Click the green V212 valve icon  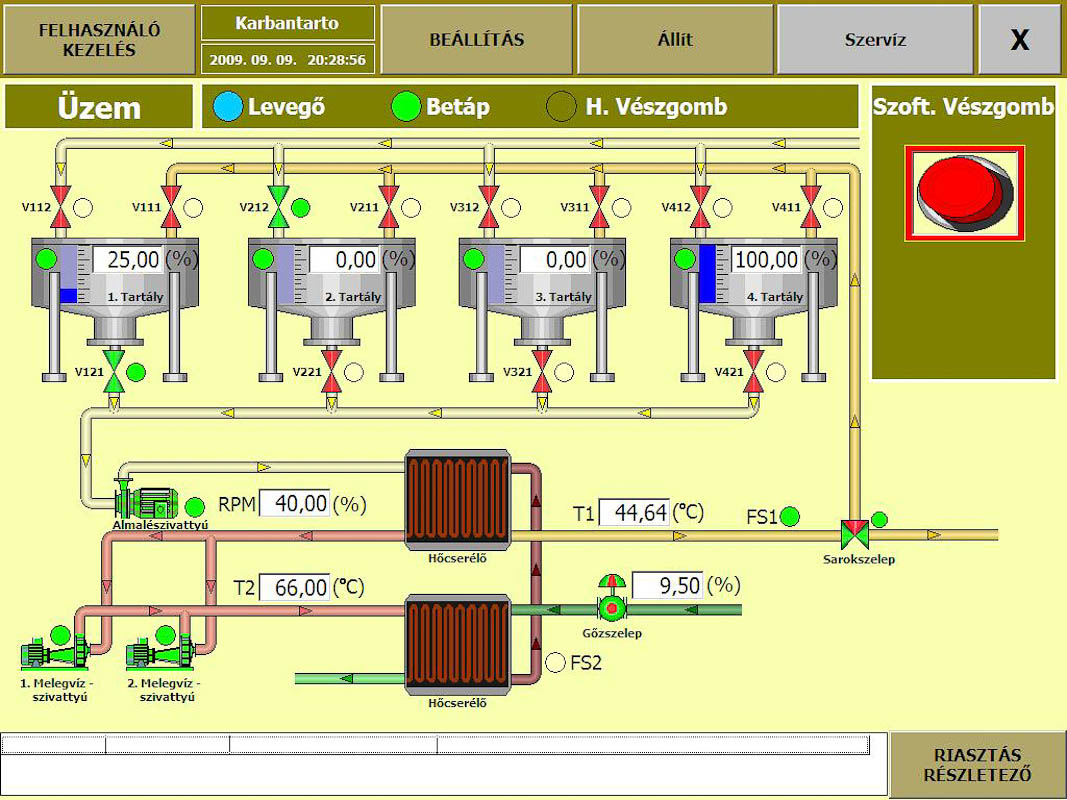click(x=278, y=208)
